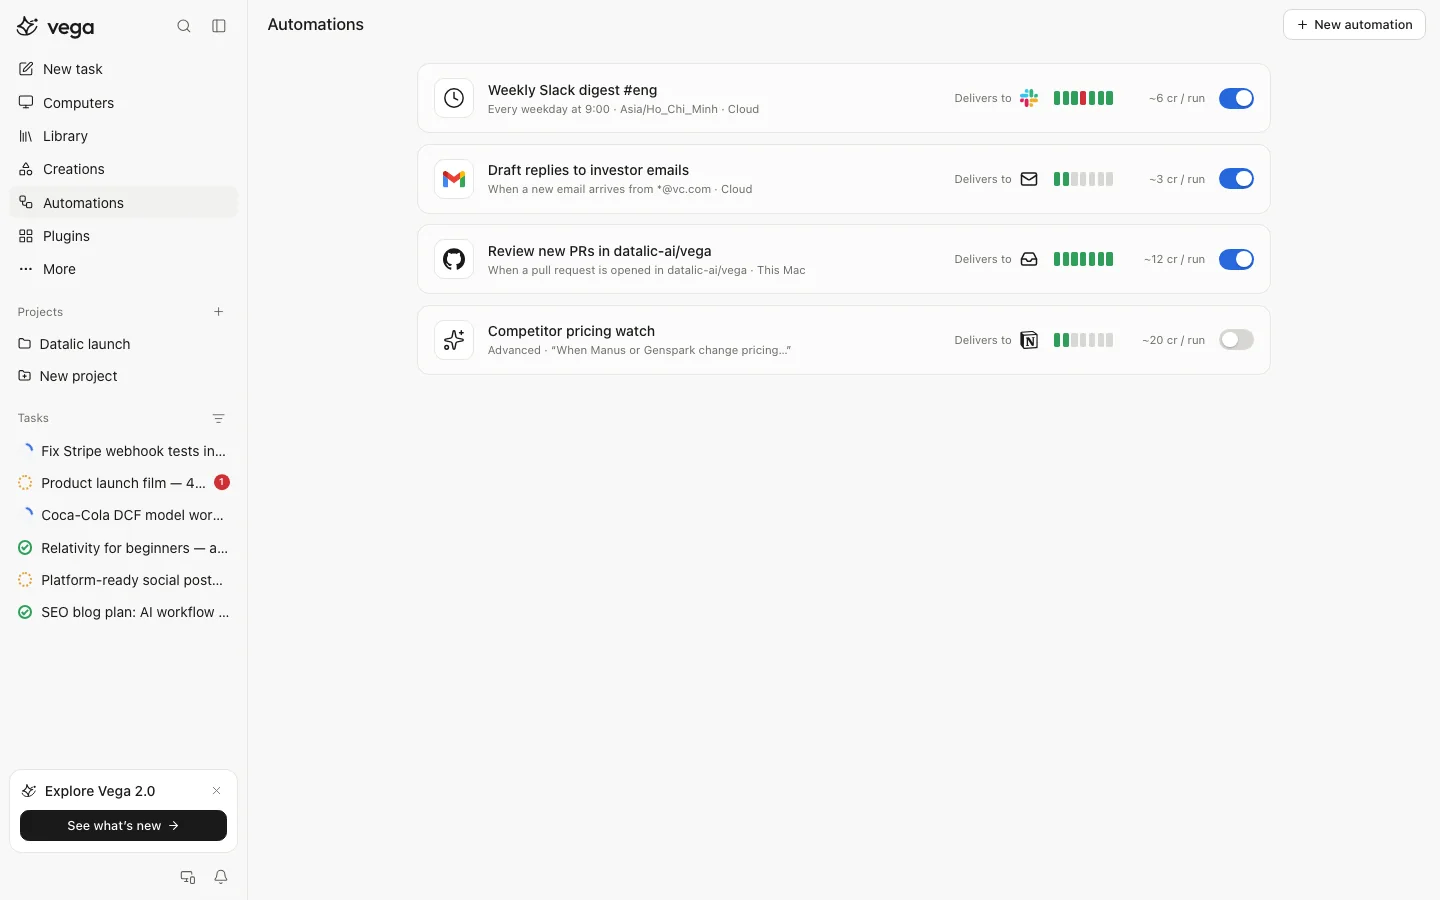Open New task

[x=124, y=69]
